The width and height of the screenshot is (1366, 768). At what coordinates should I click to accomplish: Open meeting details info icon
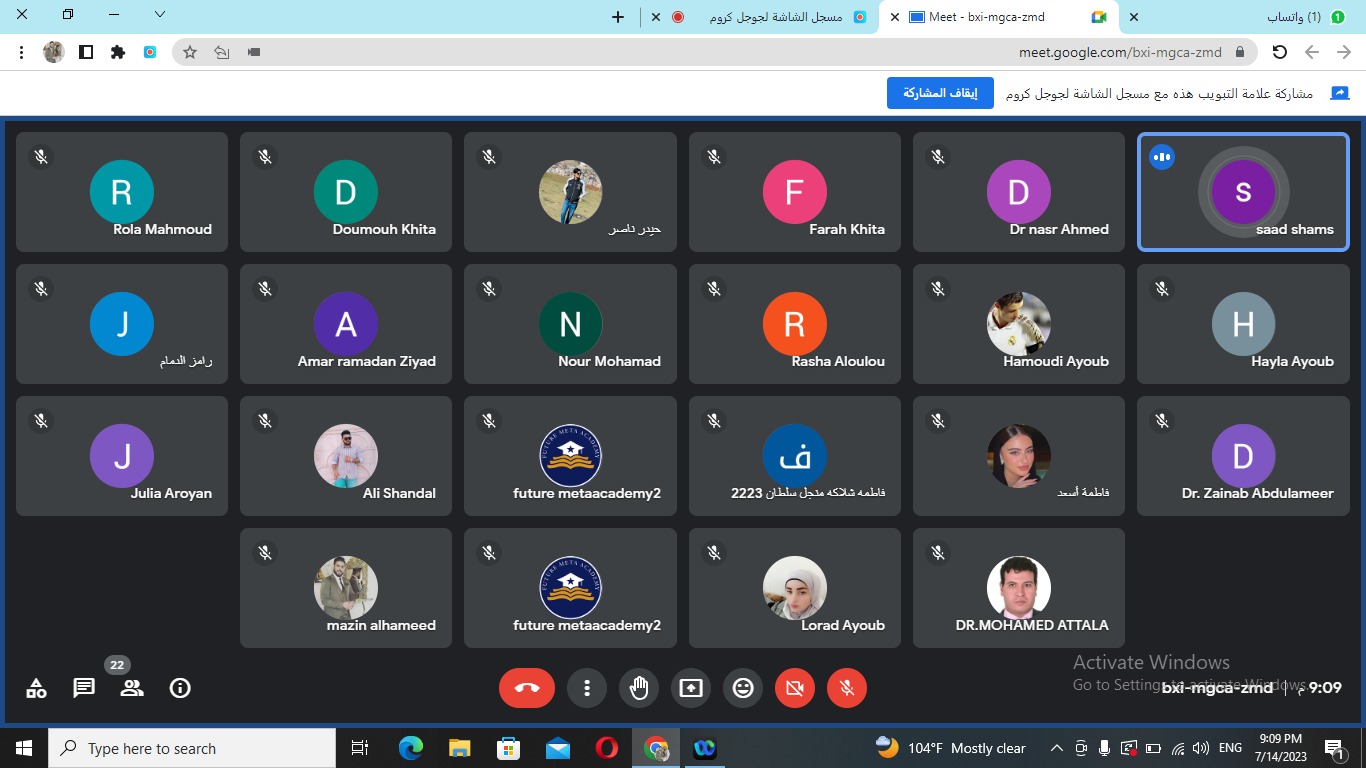[x=180, y=688]
